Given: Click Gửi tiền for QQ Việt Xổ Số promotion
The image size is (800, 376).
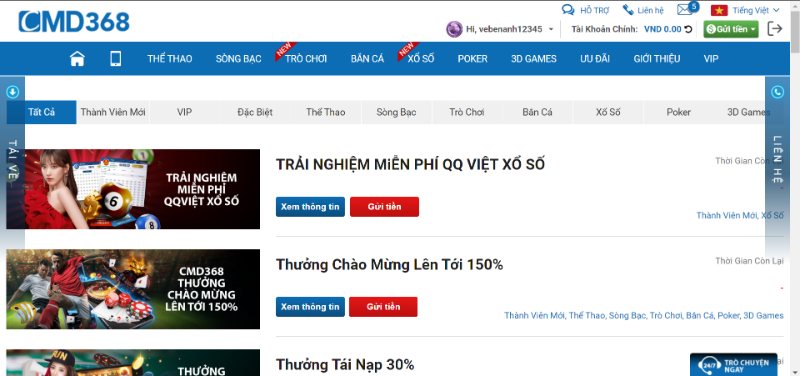Looking at the screenshot, I should click(384, 207).
